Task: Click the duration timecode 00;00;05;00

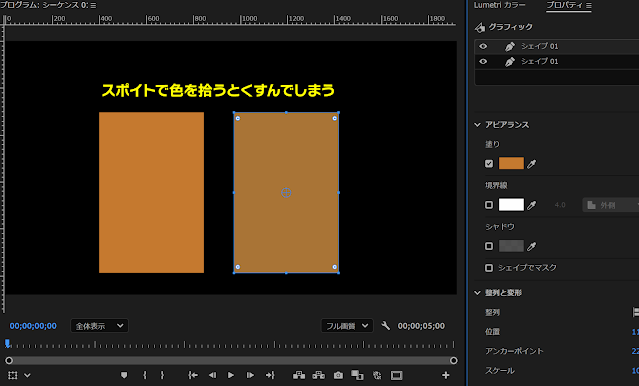Action: [x=421, y=326]
